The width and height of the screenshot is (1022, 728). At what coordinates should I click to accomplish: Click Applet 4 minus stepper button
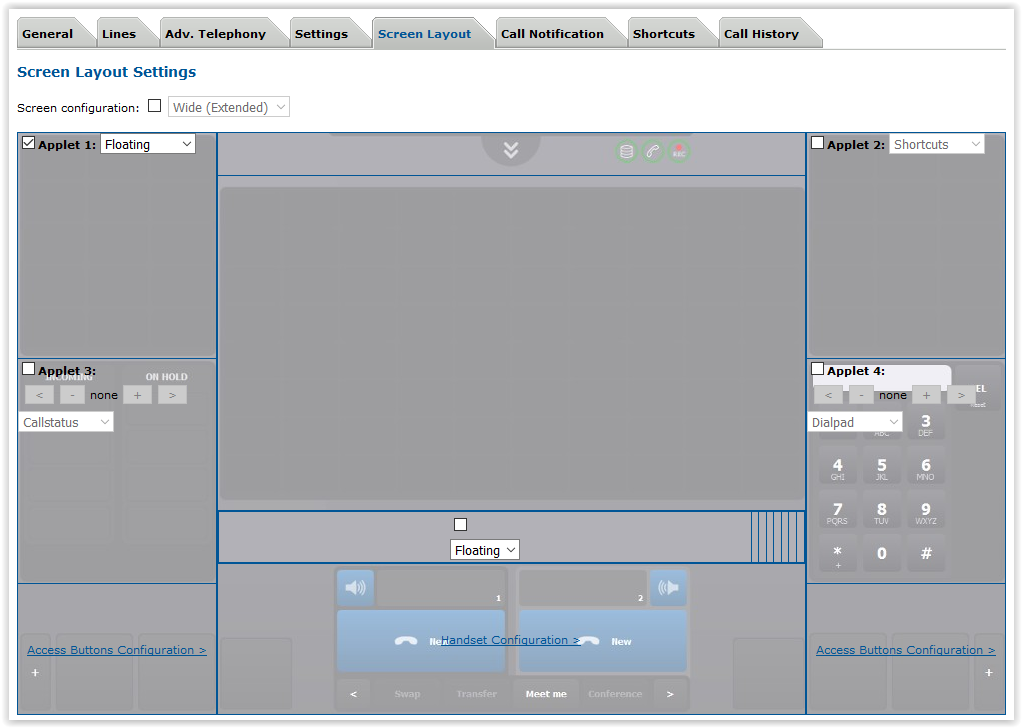(861, 395)
